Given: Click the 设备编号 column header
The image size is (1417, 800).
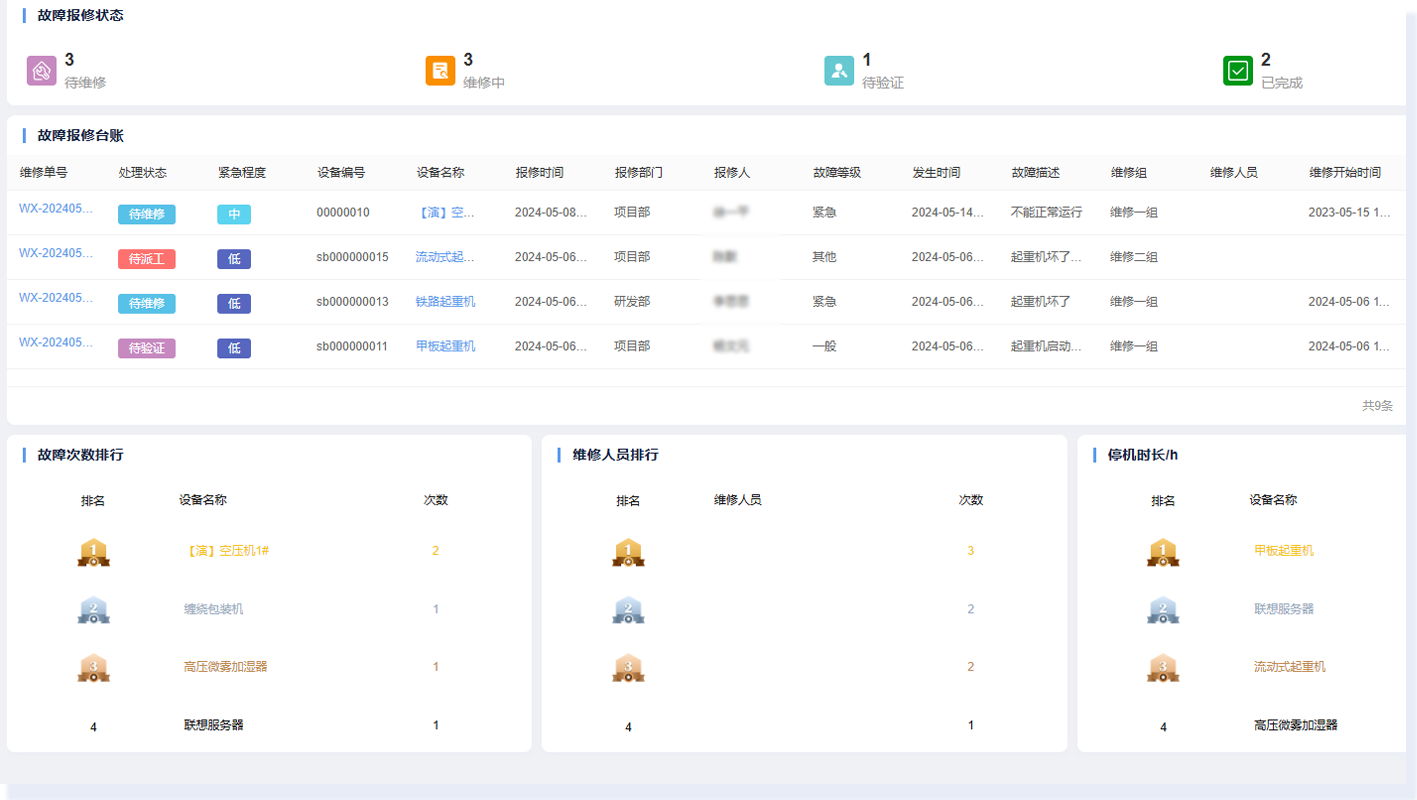Looking at the screenshot, I should tap(341, 172).
